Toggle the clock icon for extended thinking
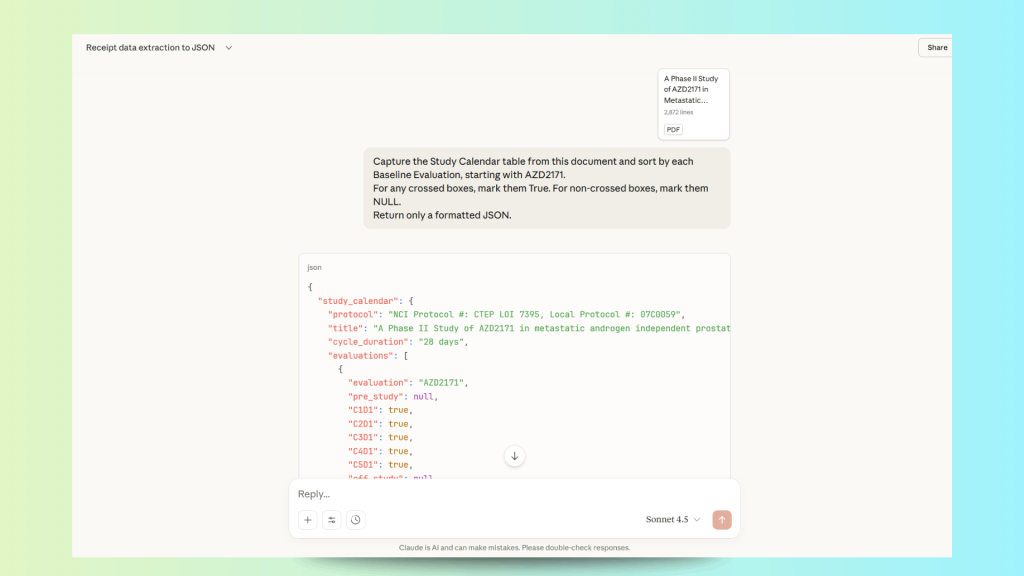 356,520
